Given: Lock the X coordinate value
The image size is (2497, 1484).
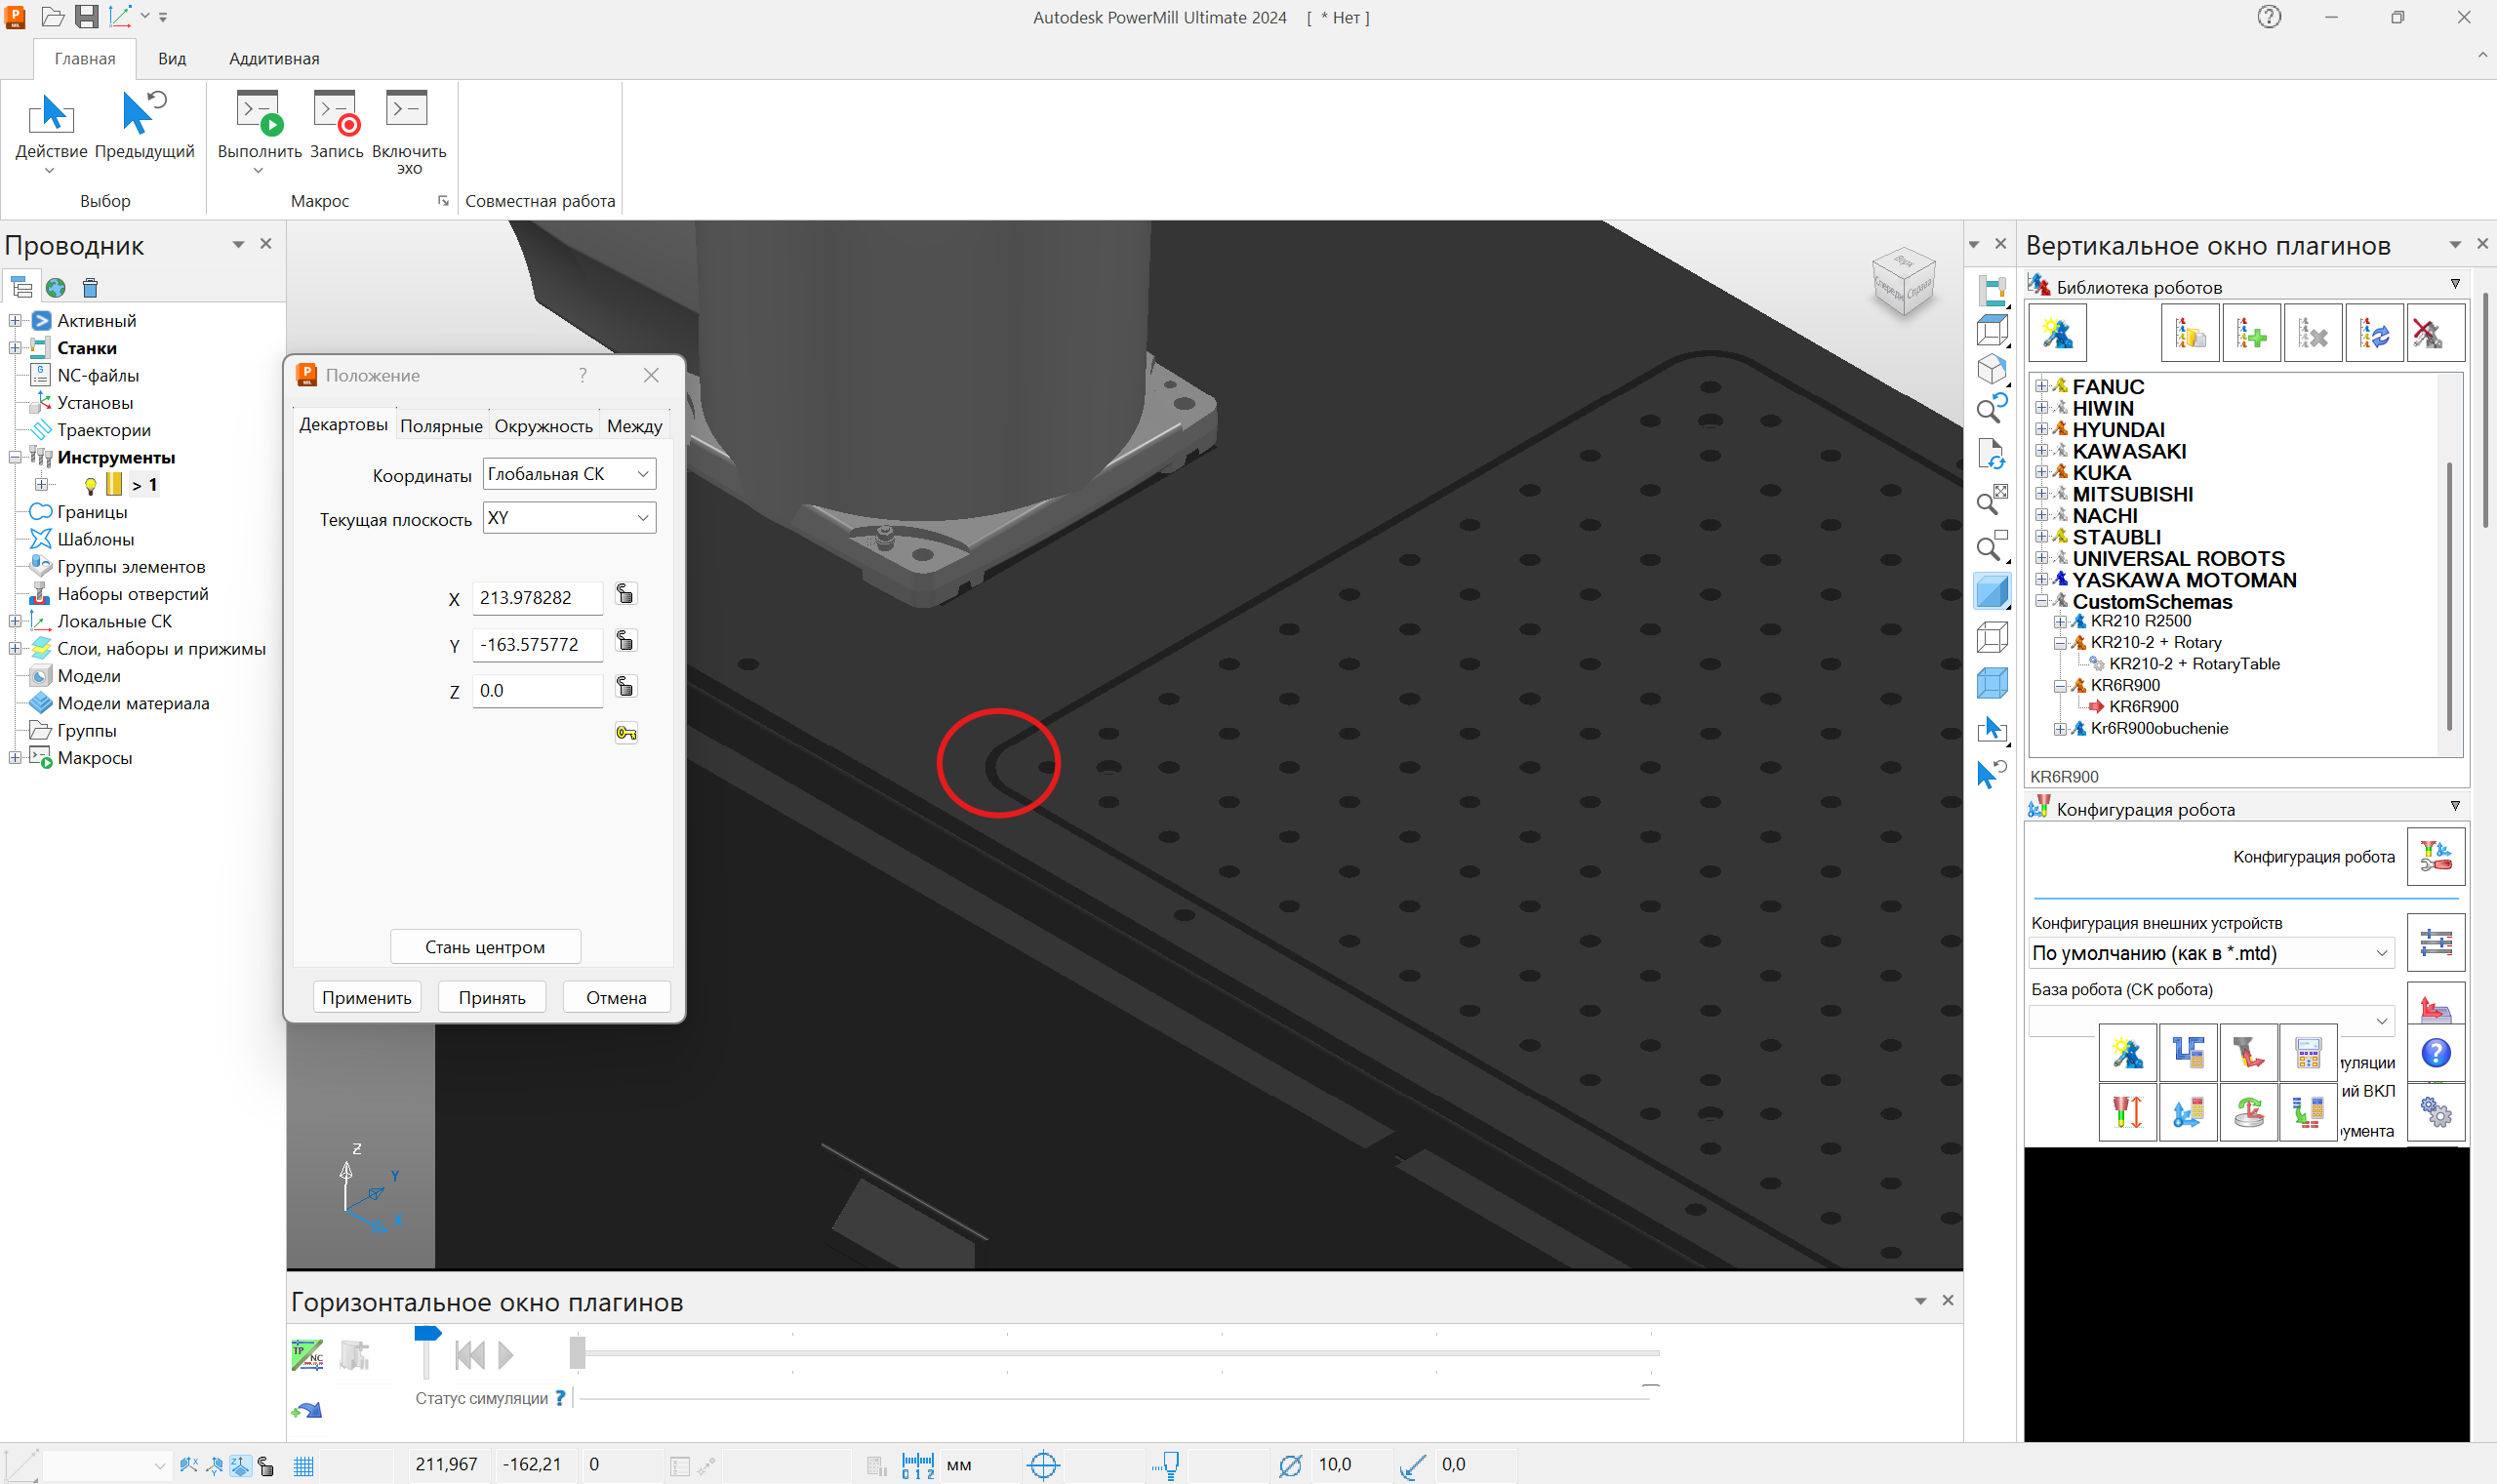Looking at the screenshot, I should 625,595.
